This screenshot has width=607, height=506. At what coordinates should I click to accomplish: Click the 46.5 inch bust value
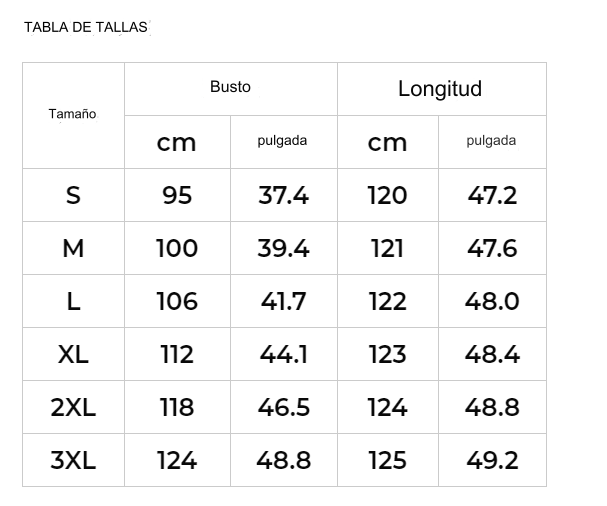tap(283, 407)
